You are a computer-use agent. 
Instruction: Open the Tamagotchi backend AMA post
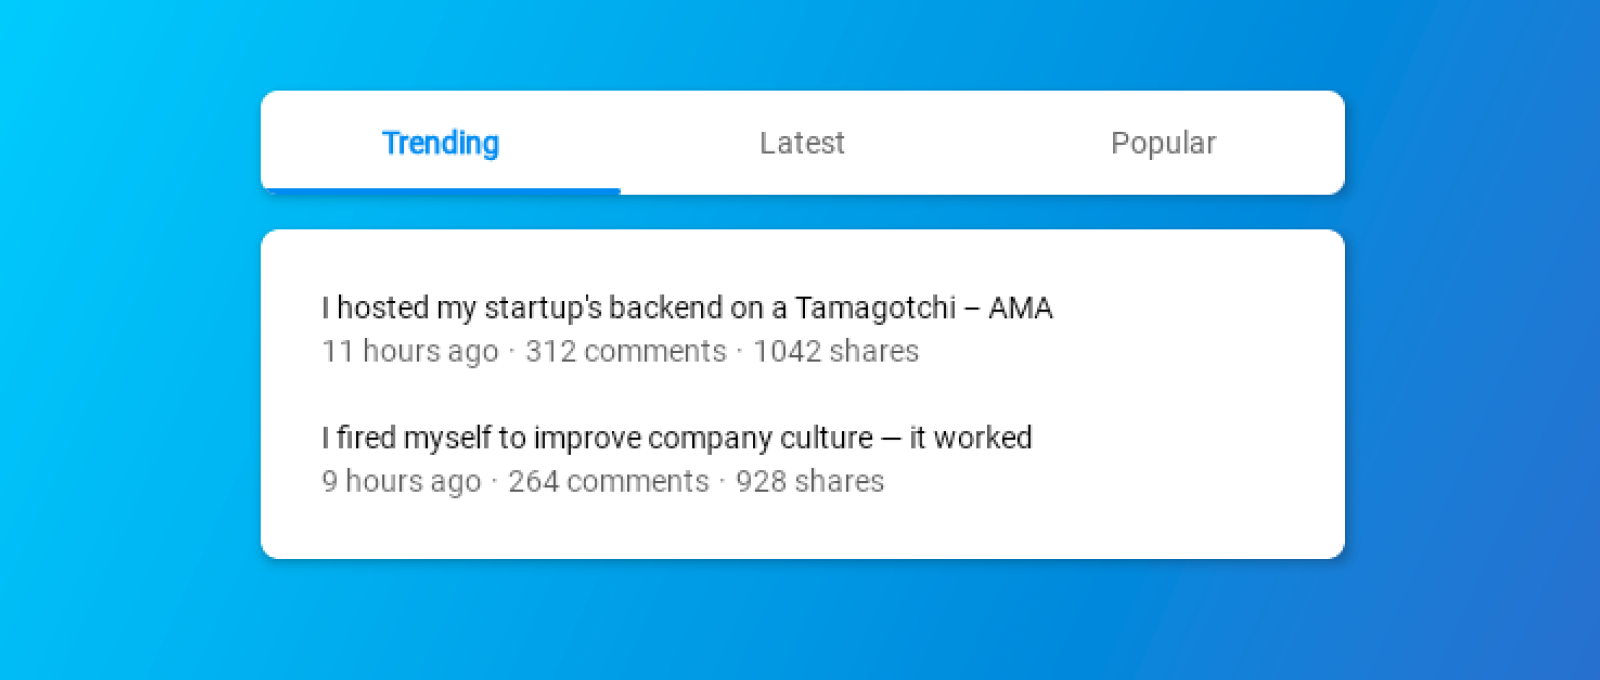687,308
